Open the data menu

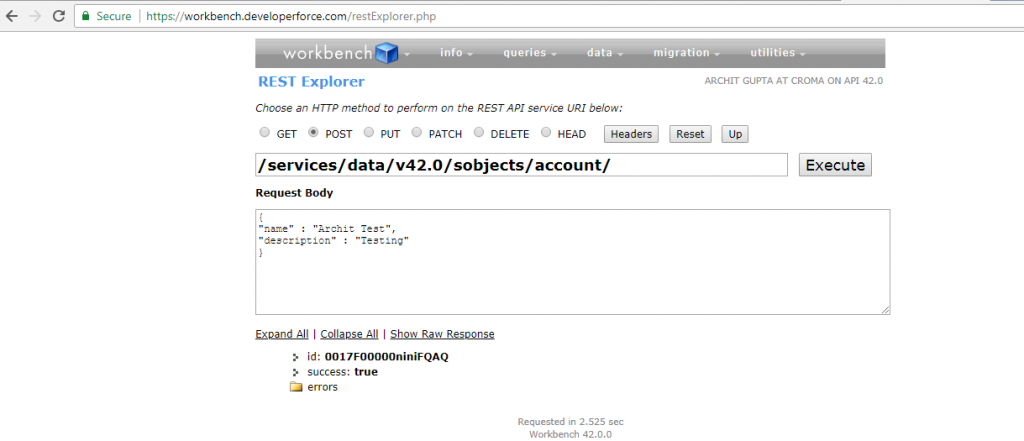(605, 53)
